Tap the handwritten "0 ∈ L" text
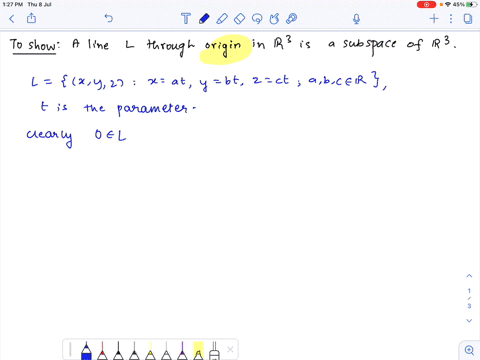Image resolution: width=480 pixels, height=360 pixels. coord(110,135)
